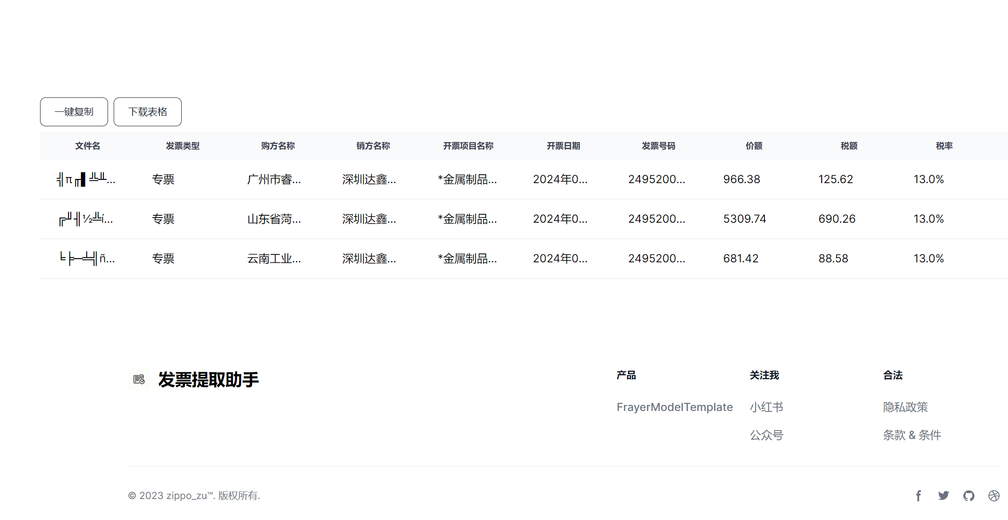Click the 购方名称 column header
Screen dimensions: 1008x520
[x=278, y=146]
